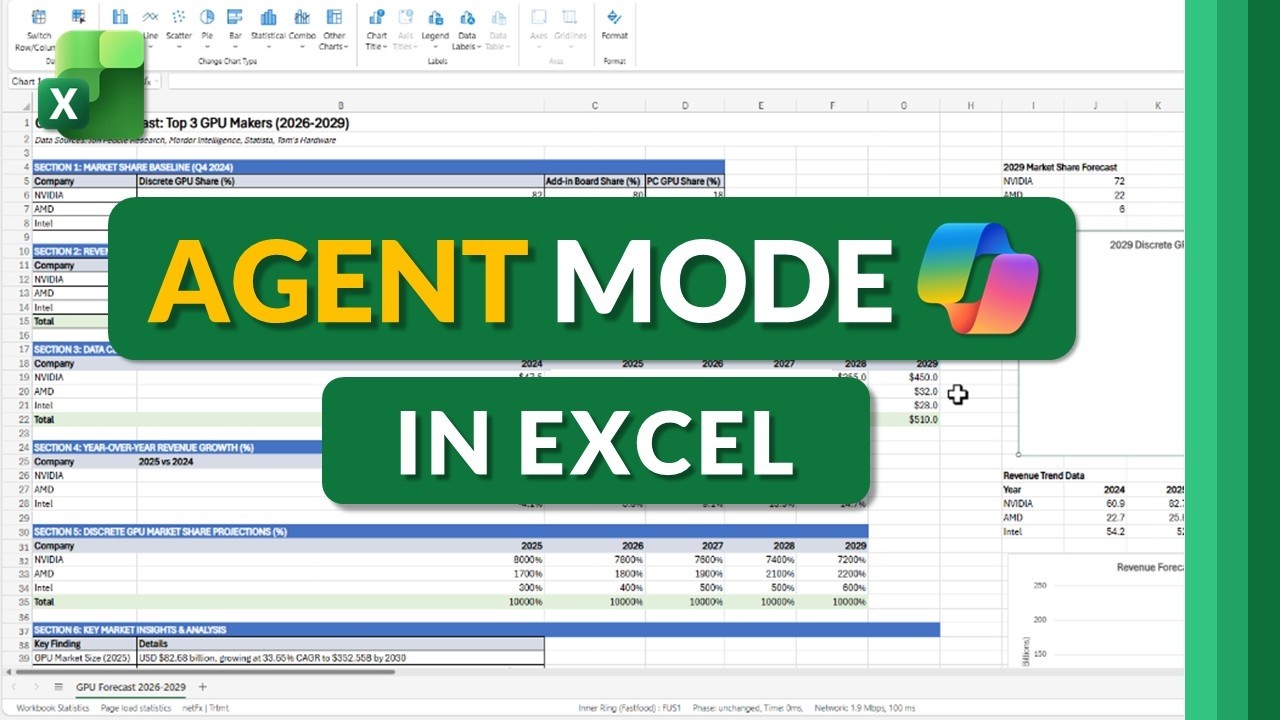Click the greyed Gridlines icon
The image size is (1280, 720).
pos(569,17)
